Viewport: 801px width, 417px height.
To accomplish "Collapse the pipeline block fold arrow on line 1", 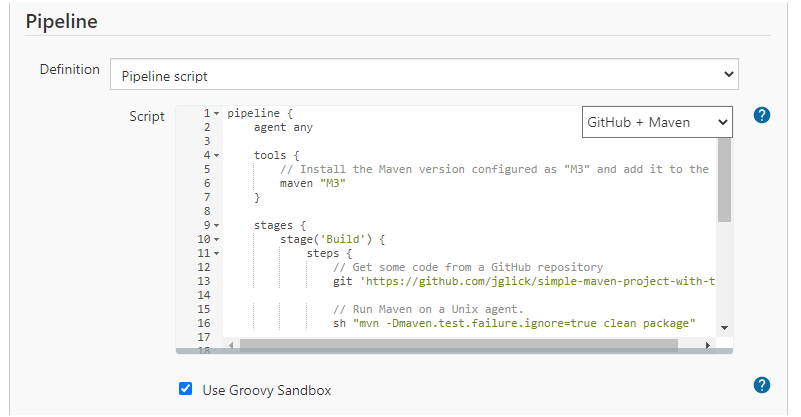I will click(x=217, y=113).
